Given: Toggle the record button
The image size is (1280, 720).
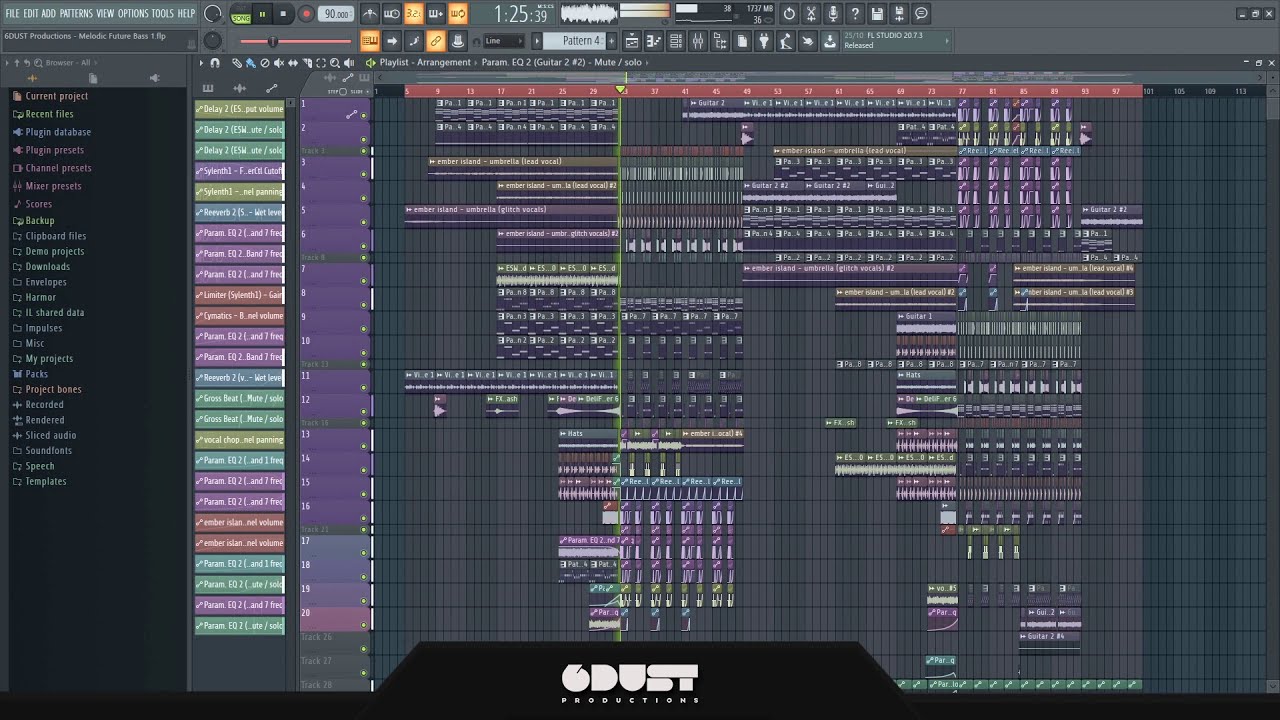Looking at the screenshot, I should pyautogui.click(x=307, y=14).
